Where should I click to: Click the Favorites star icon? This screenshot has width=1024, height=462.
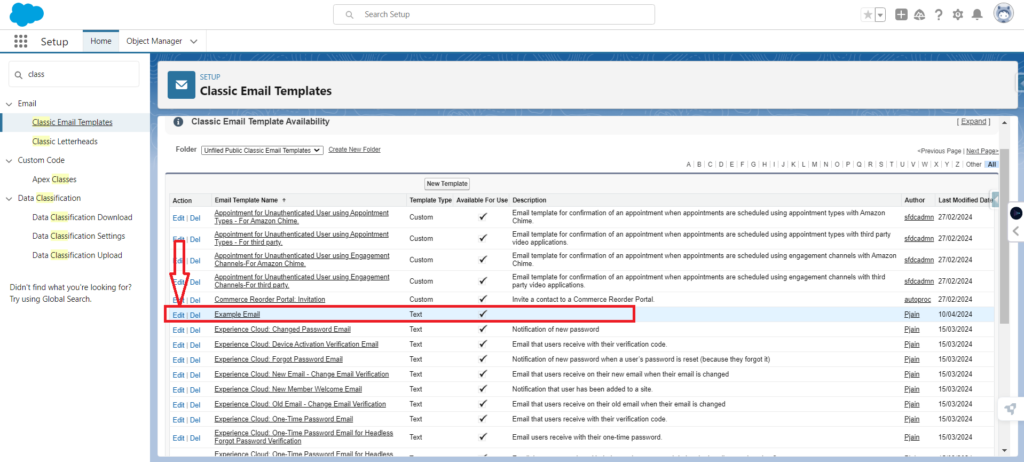tap(867, 15)
